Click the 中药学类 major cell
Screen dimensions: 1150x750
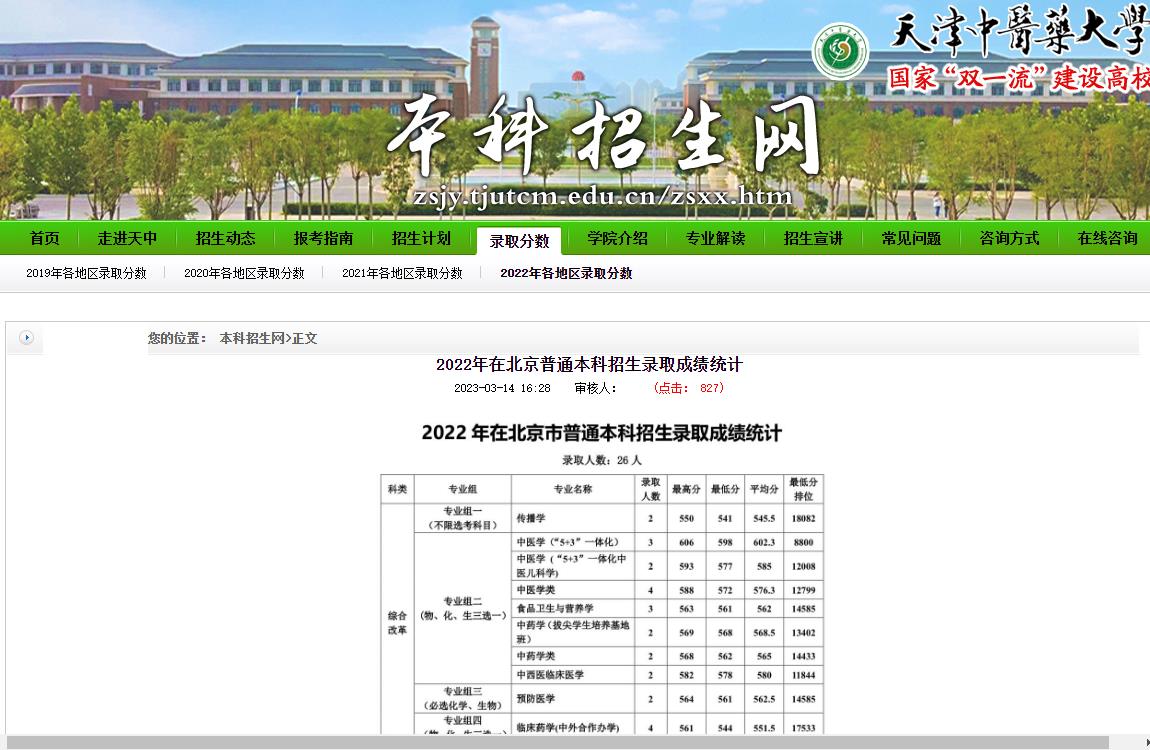click(x=573, y=656)
